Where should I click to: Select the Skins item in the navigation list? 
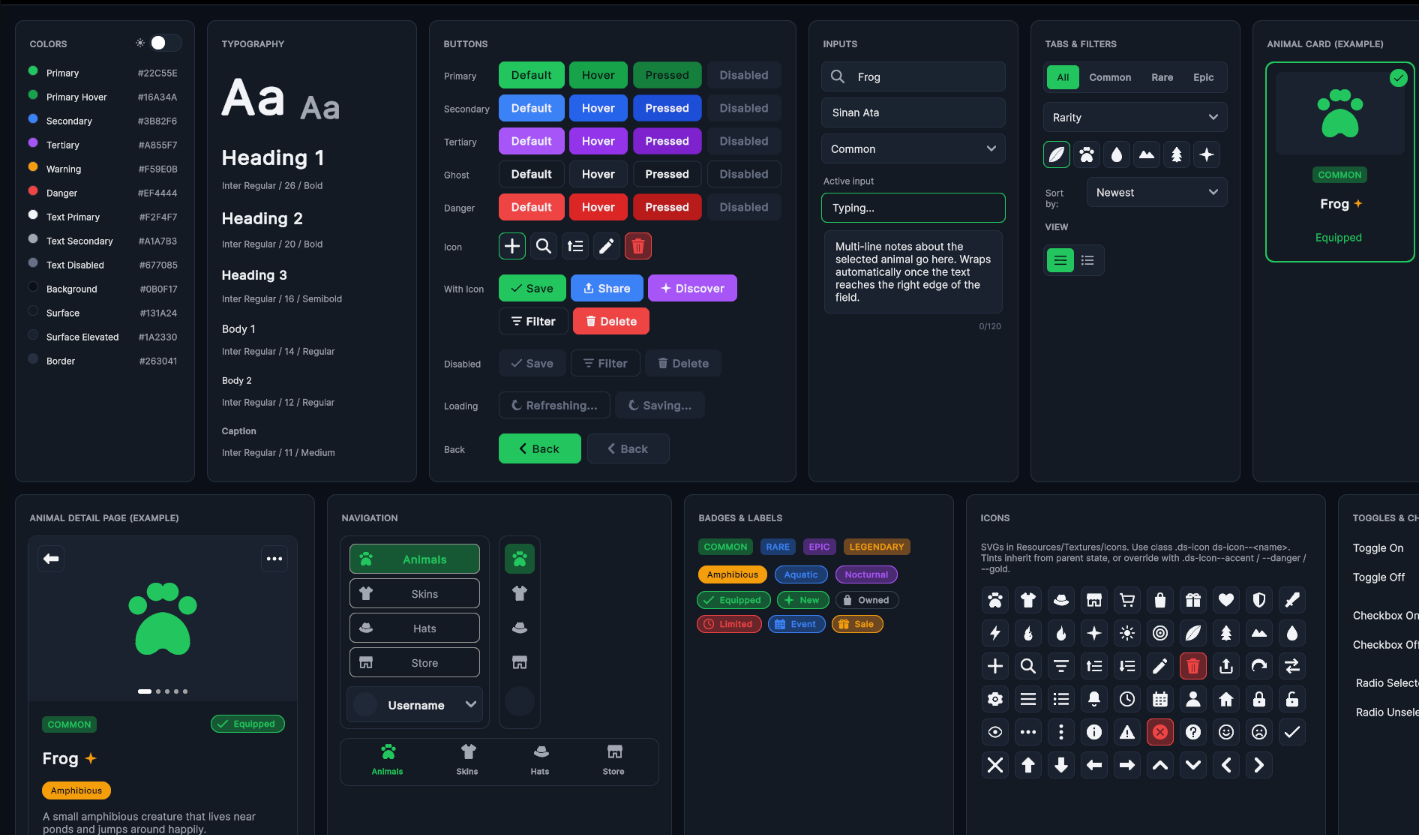(x=414, y=594)
